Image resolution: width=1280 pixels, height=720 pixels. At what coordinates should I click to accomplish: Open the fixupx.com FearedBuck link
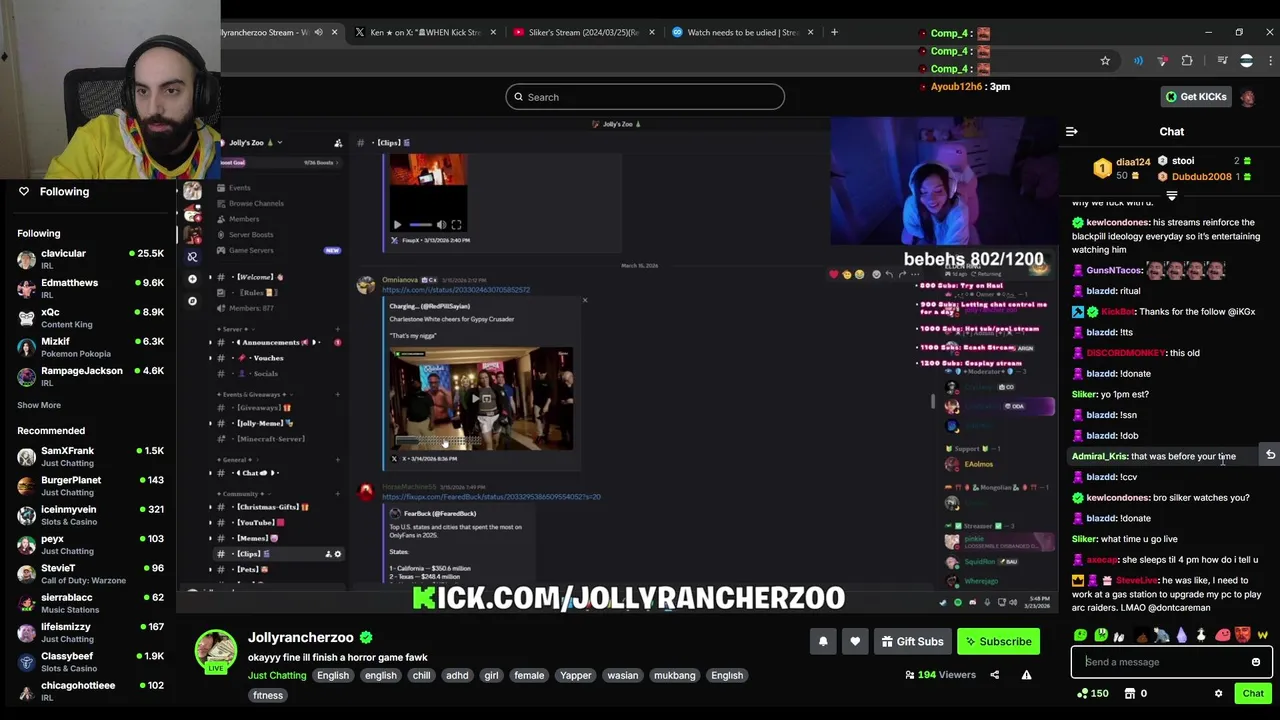coord(491,497)
